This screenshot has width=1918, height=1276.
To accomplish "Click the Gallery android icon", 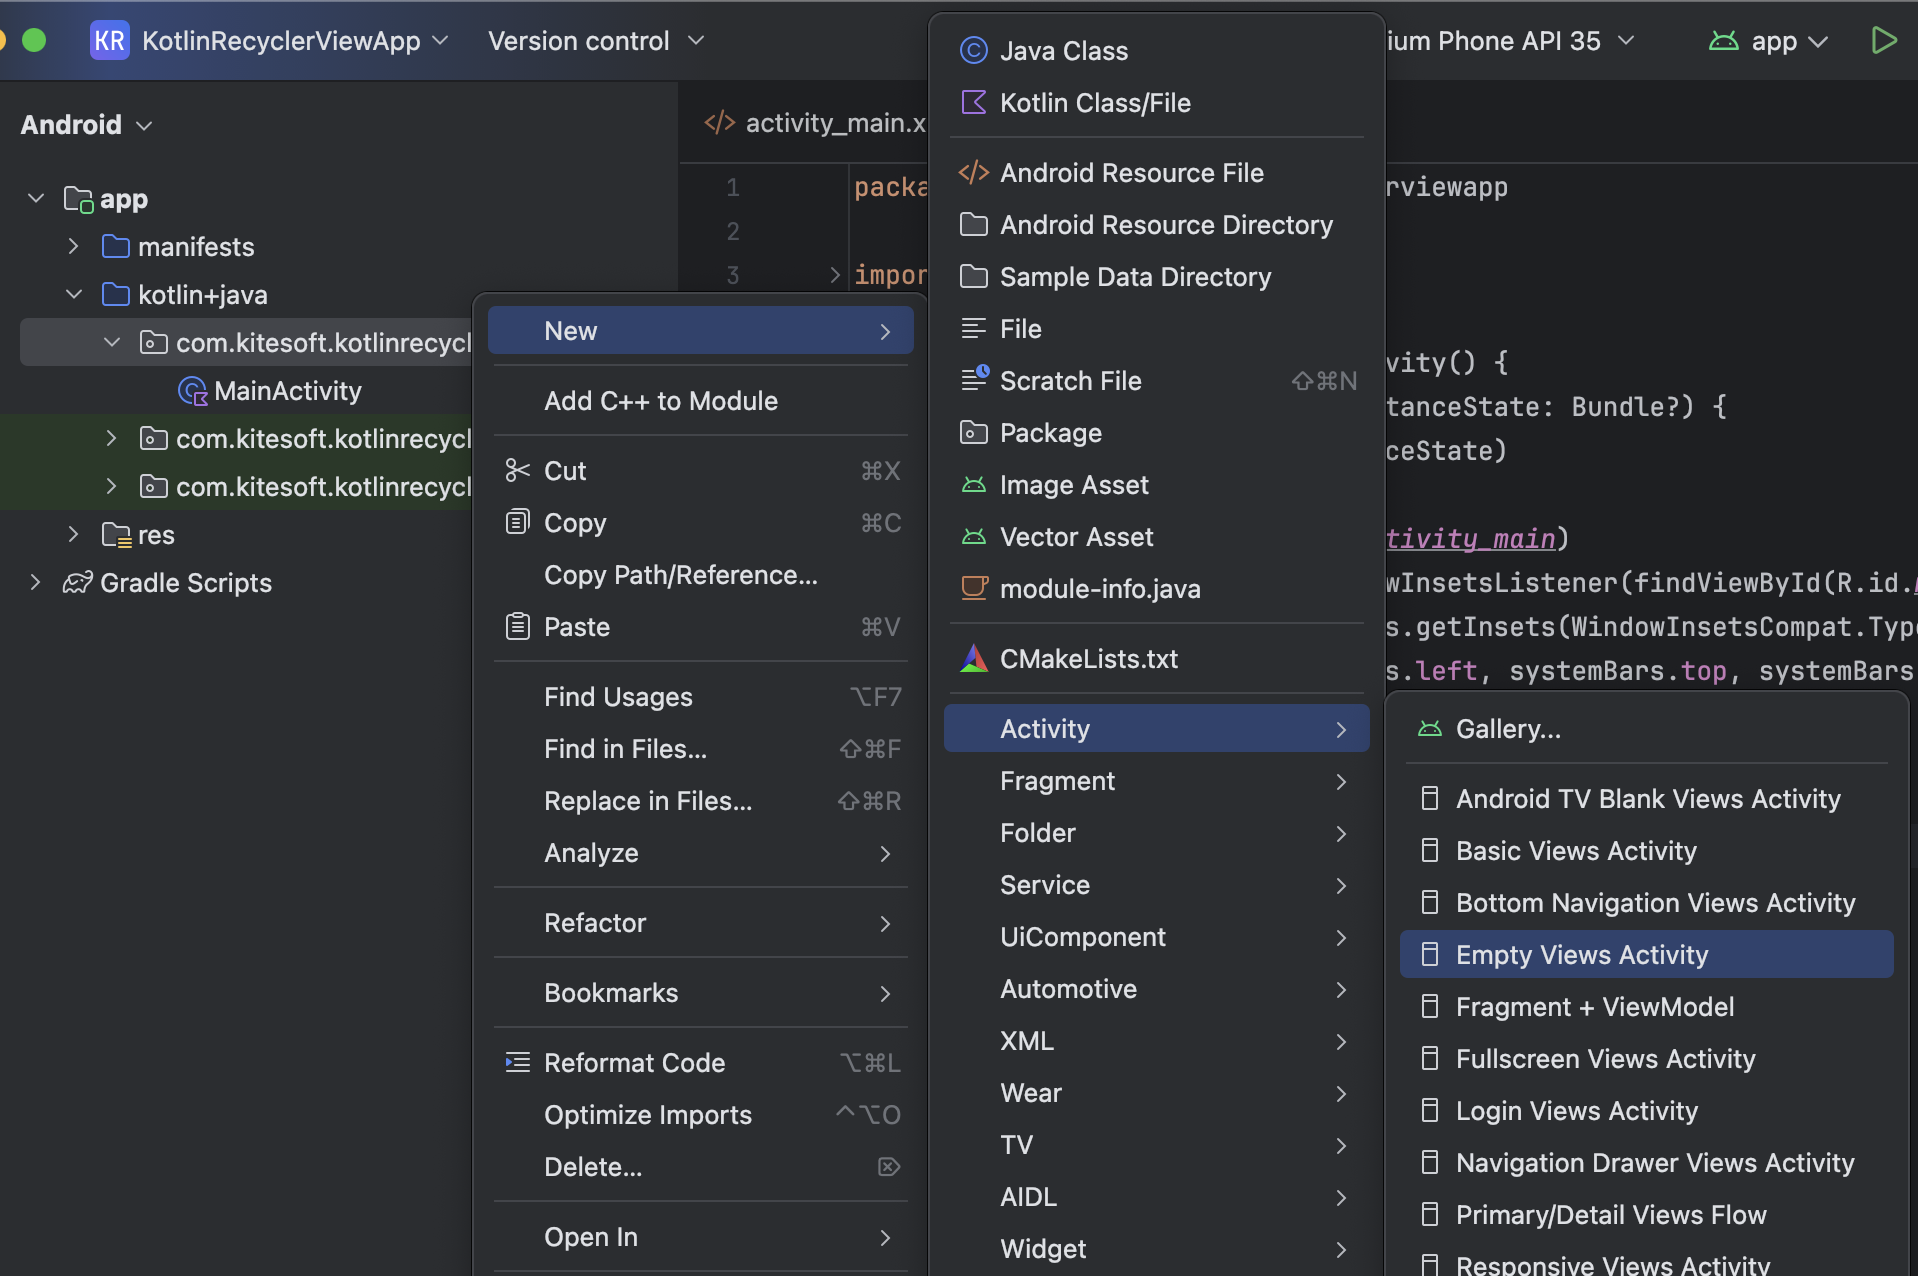I will pyautogui.click(x=1429, y=729).
